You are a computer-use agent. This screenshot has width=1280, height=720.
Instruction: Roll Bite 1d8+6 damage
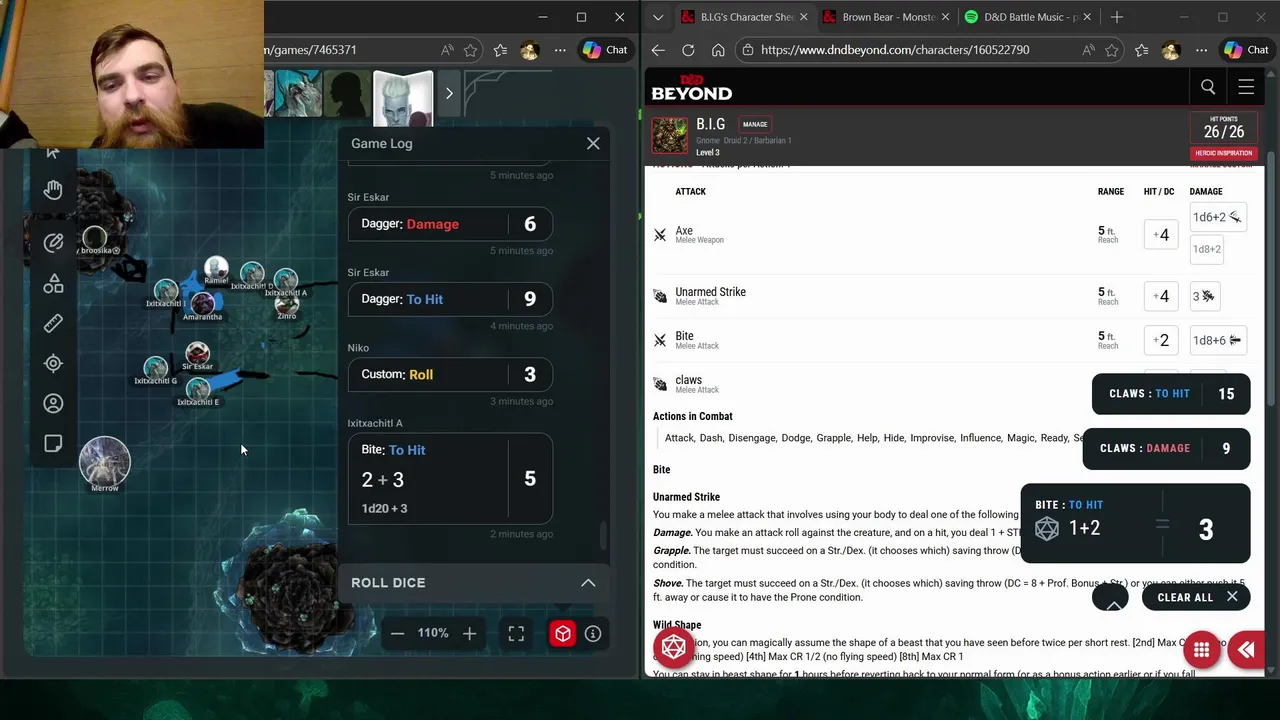[1216, 340]
